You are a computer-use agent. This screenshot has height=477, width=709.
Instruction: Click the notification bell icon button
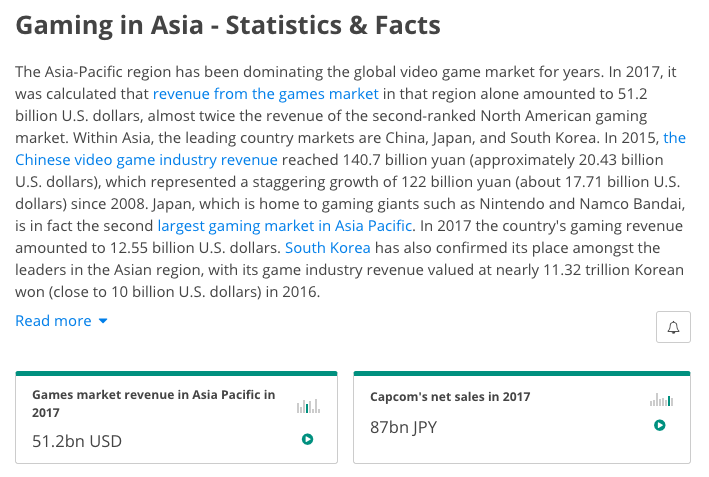pyautogui.click(x=673, y=327)
